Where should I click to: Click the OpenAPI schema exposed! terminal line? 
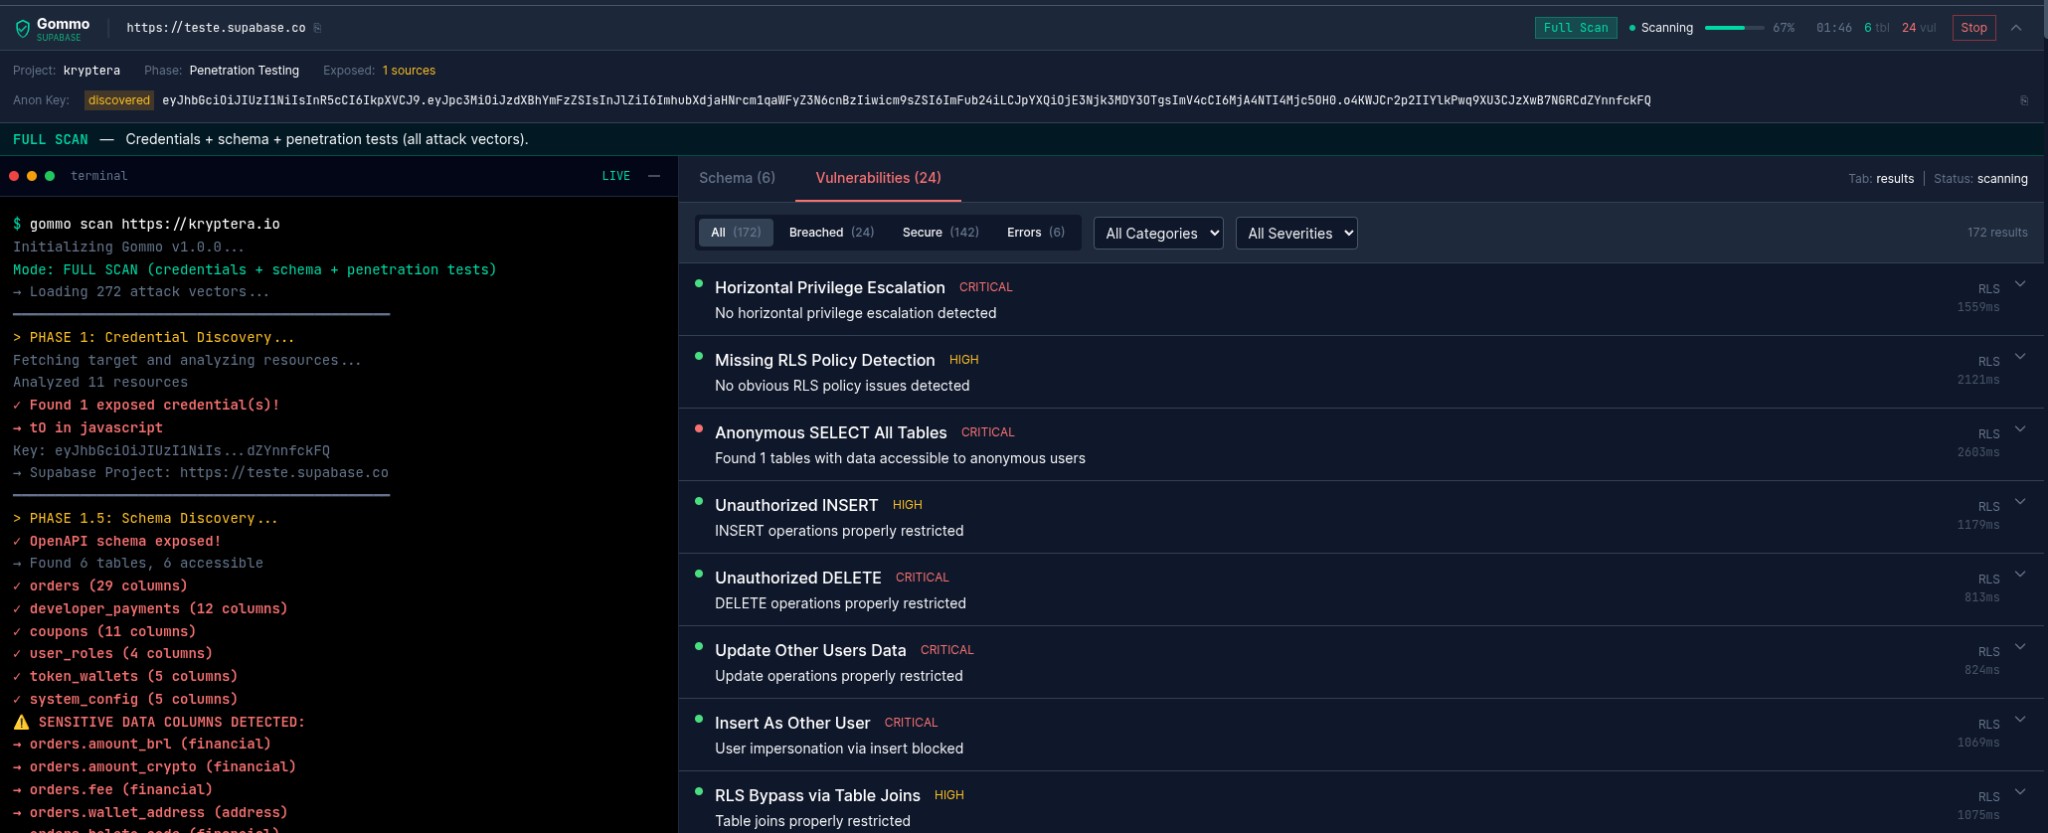[x=117, y=541]
